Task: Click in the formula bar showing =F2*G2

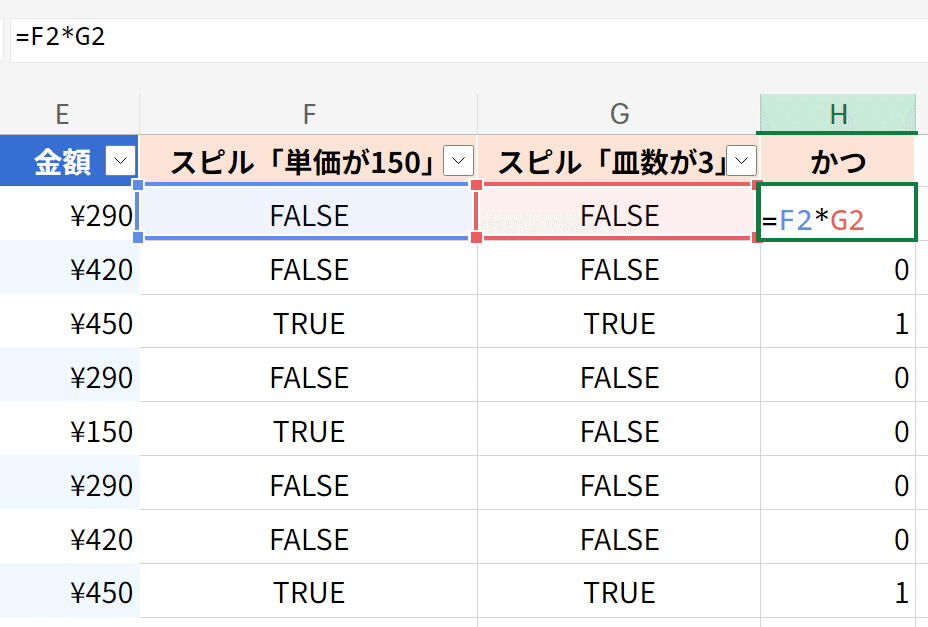Action: pyautogui.click(x=469, y=40)
